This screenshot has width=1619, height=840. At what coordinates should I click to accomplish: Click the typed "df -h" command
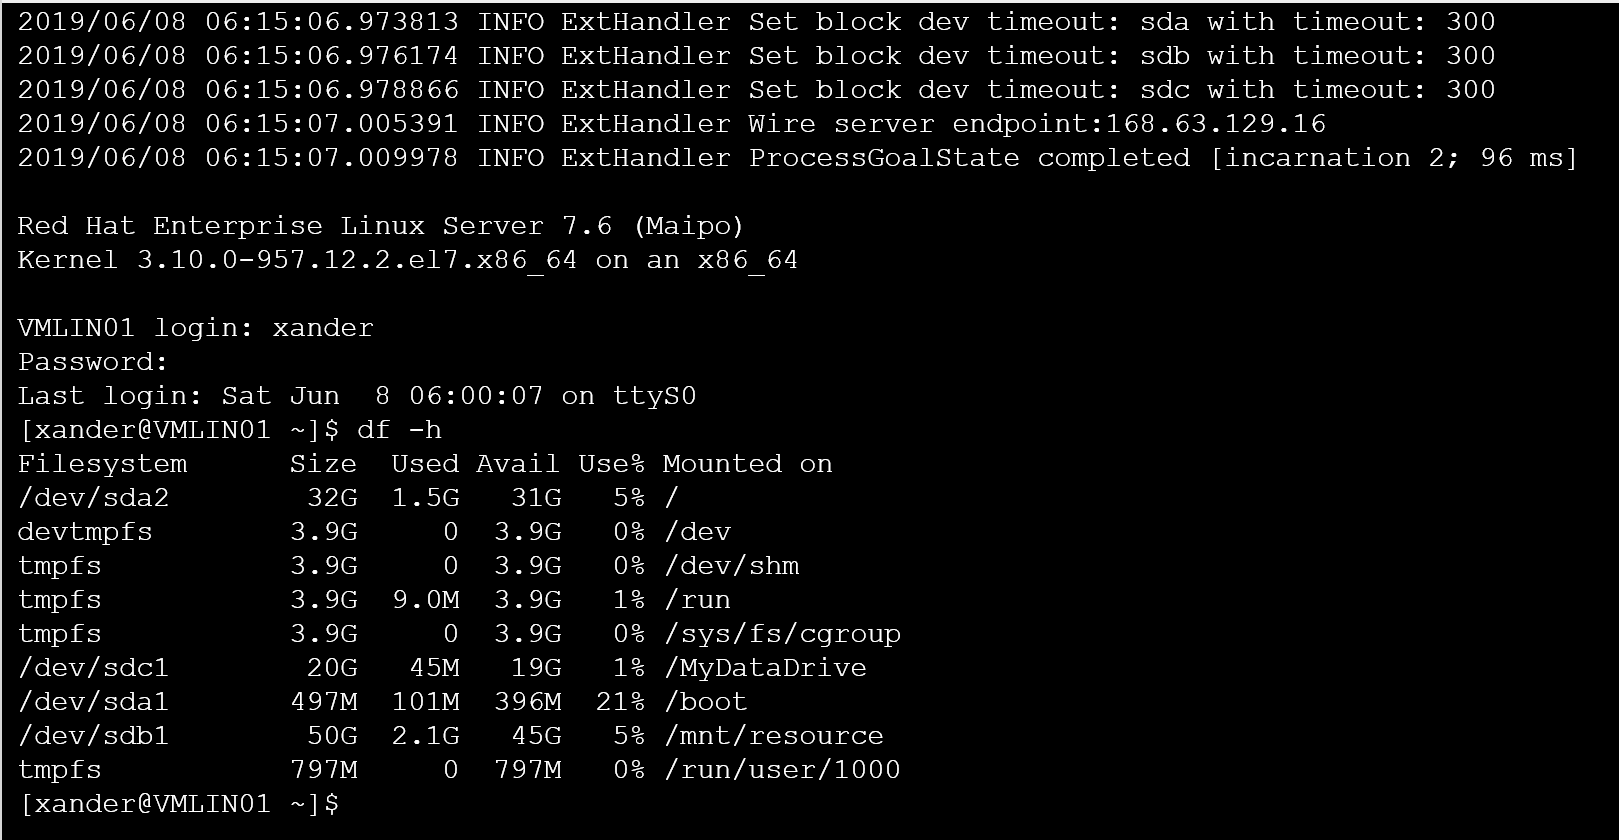pyautogui.click(x=399, y=430)
